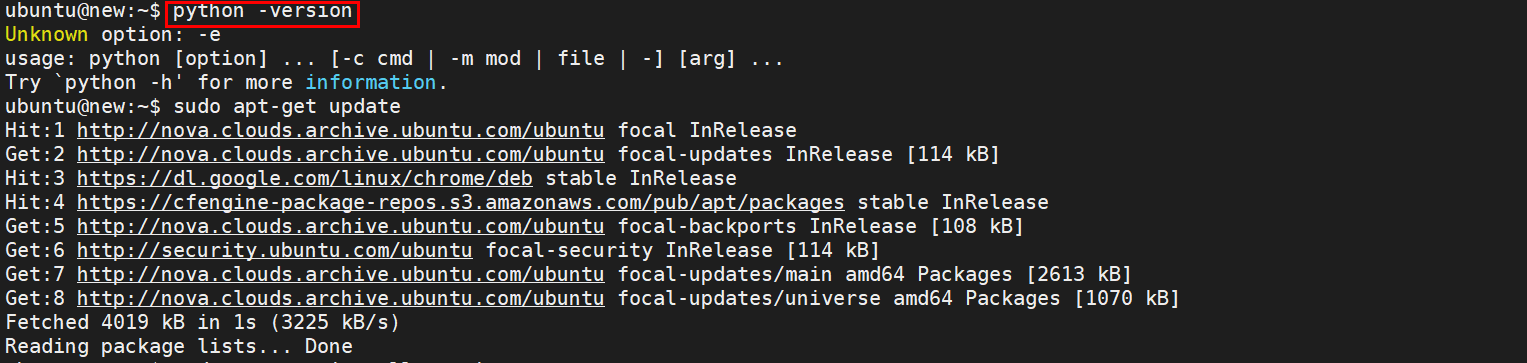The image size is (1527, 363).
Task: Click the highlighted python -version command
Action: click(262, 13)
